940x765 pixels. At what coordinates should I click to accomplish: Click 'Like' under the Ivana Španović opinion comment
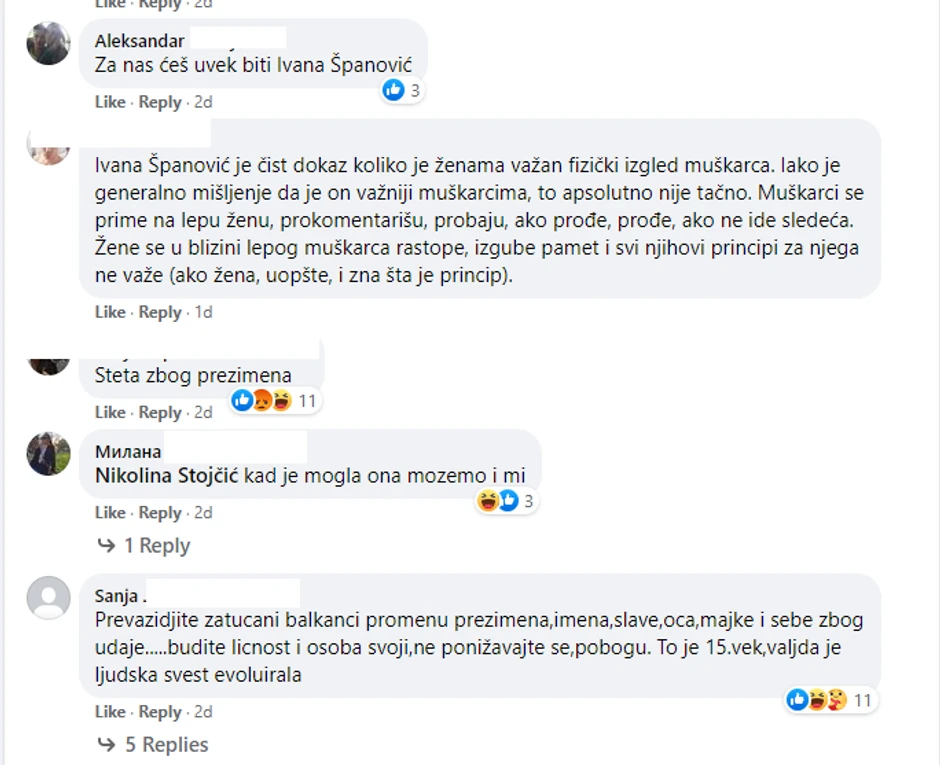[x=109, y=311]
